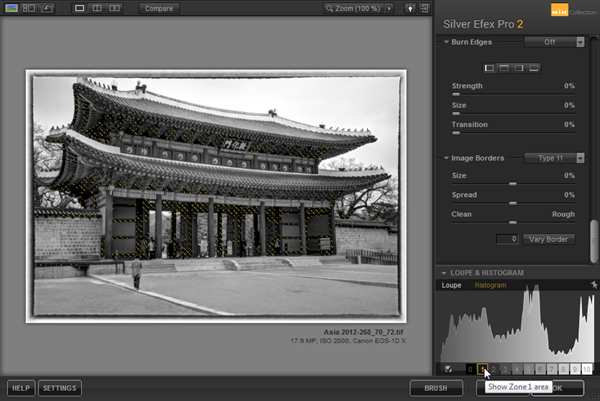Click the Compare button

[x=158, y=8]
